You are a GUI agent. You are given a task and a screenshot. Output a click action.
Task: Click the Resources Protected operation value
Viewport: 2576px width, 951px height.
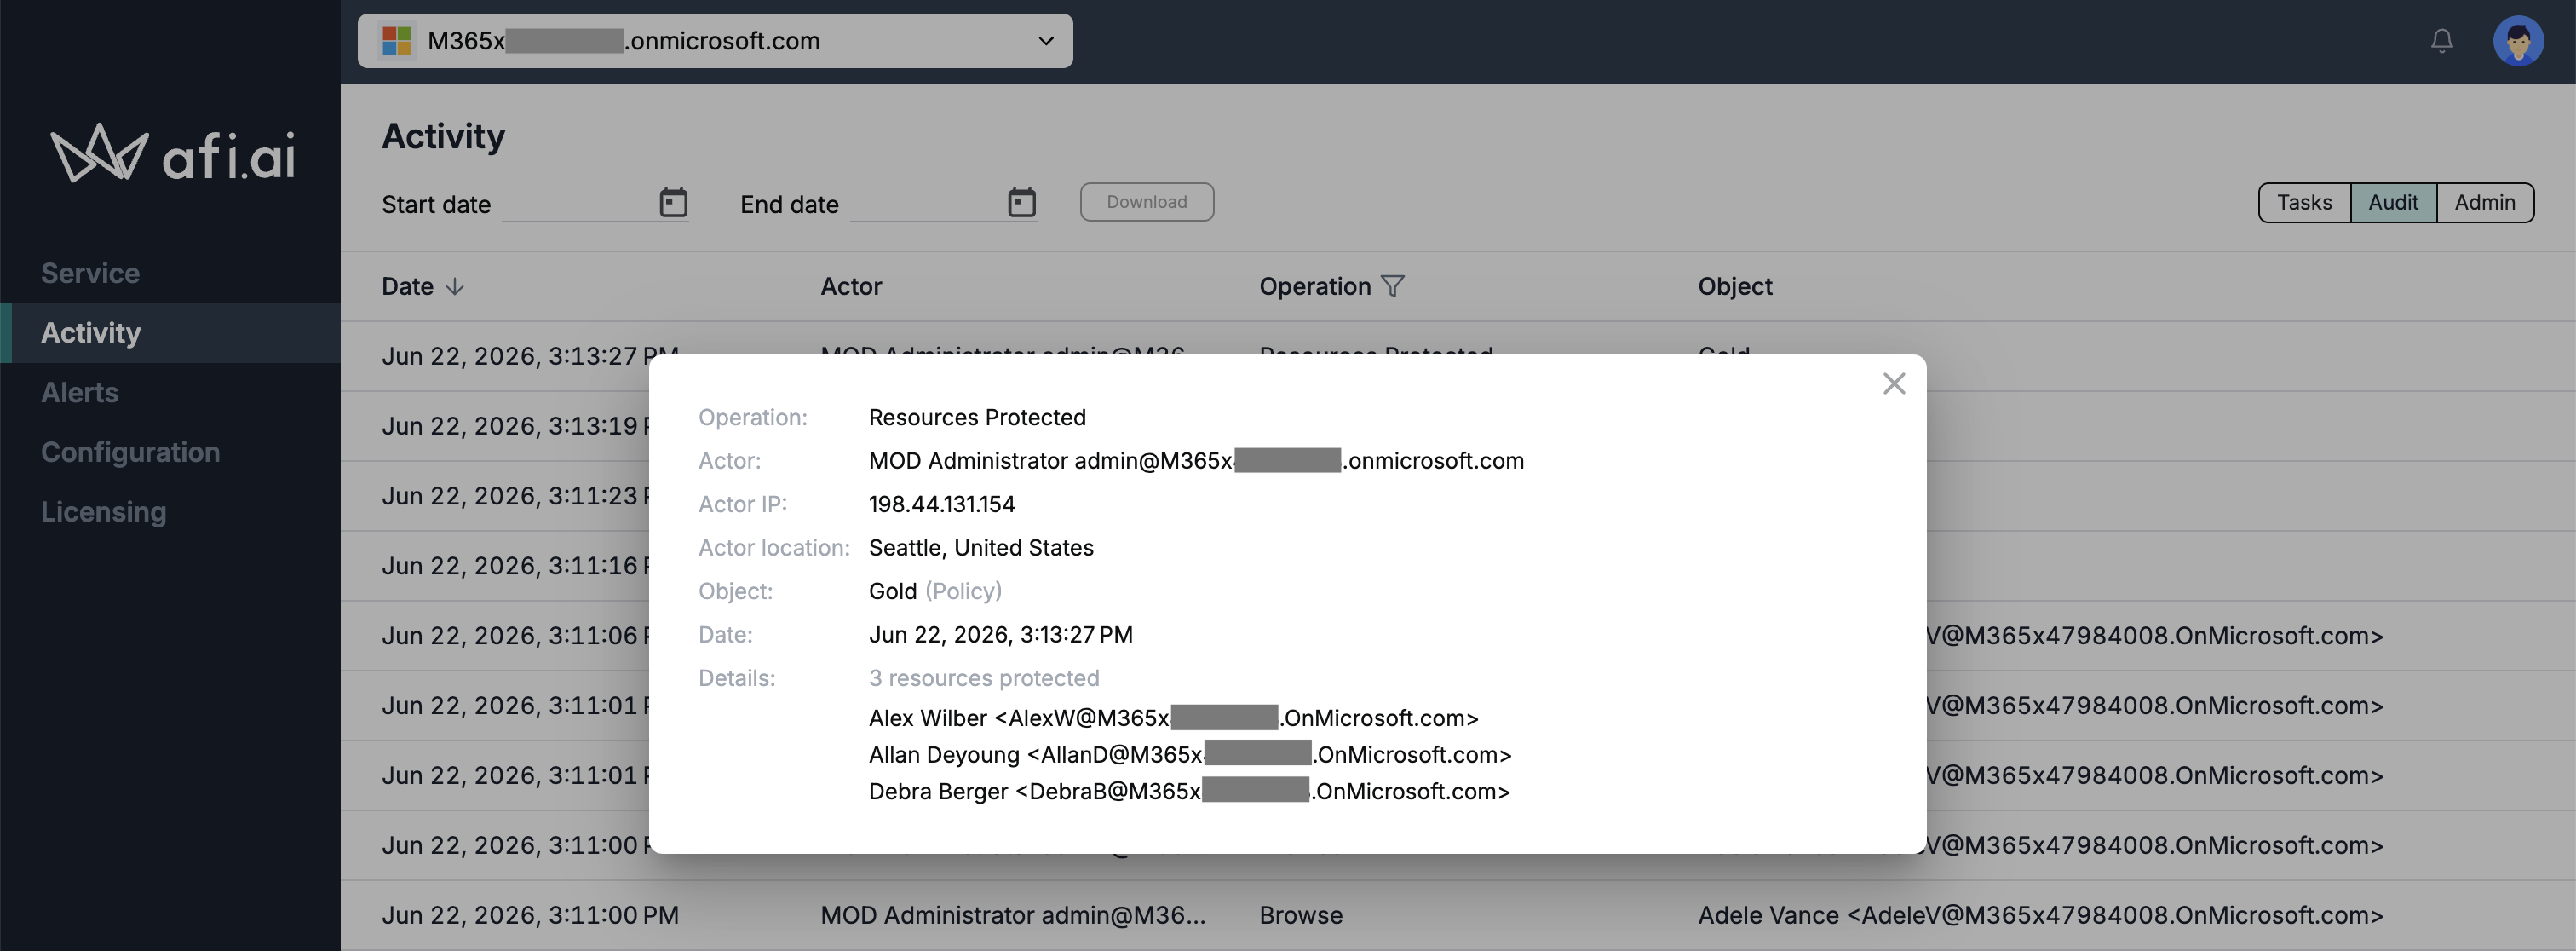tap(977, 417)
